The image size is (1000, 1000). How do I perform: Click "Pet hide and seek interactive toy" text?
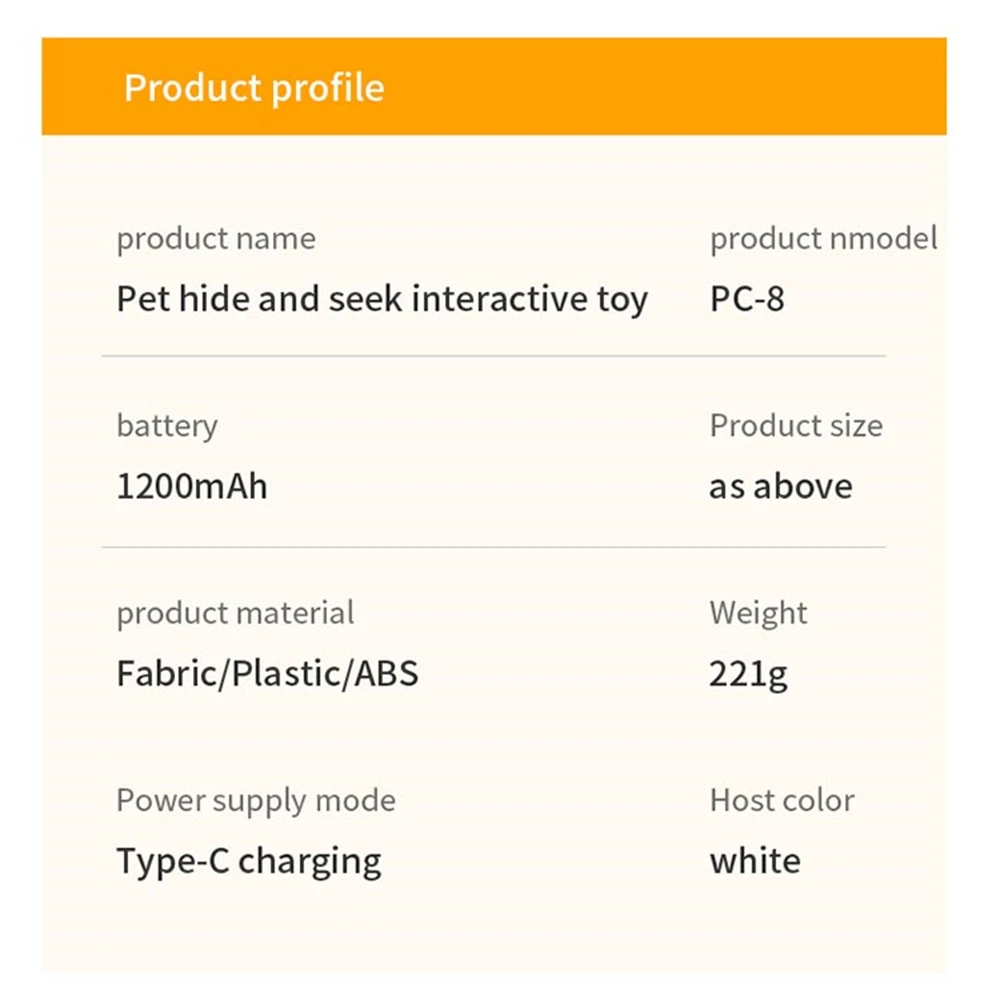[x=382, y=299]
